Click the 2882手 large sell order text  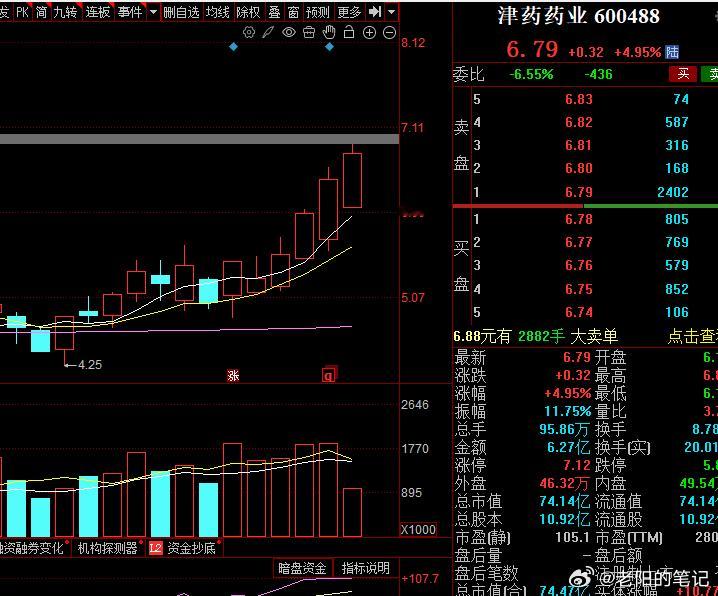coord(541,336)
